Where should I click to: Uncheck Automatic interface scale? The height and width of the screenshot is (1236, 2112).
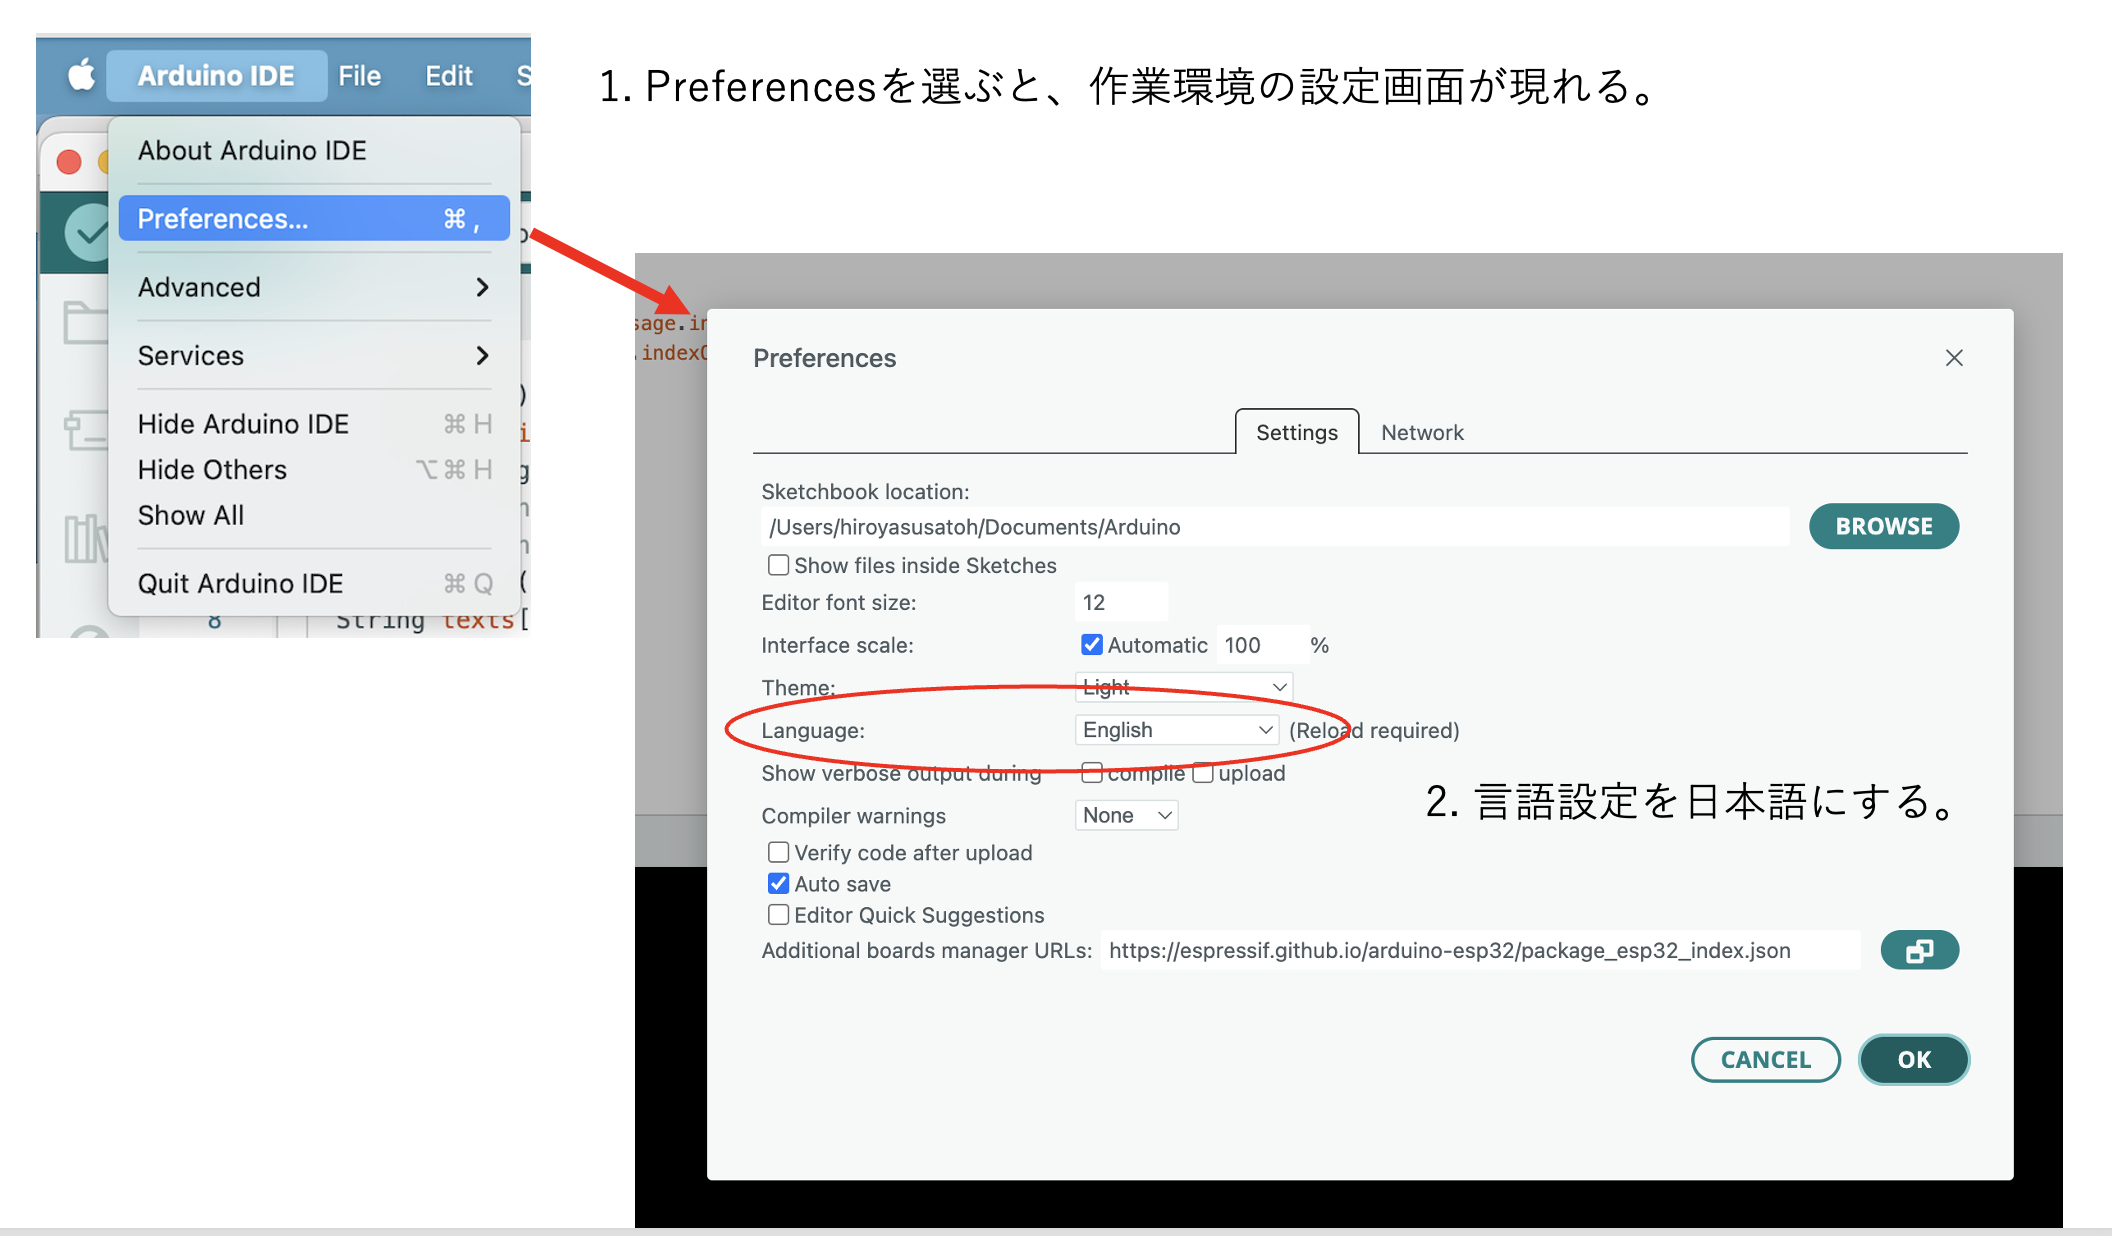point(1091,645)
